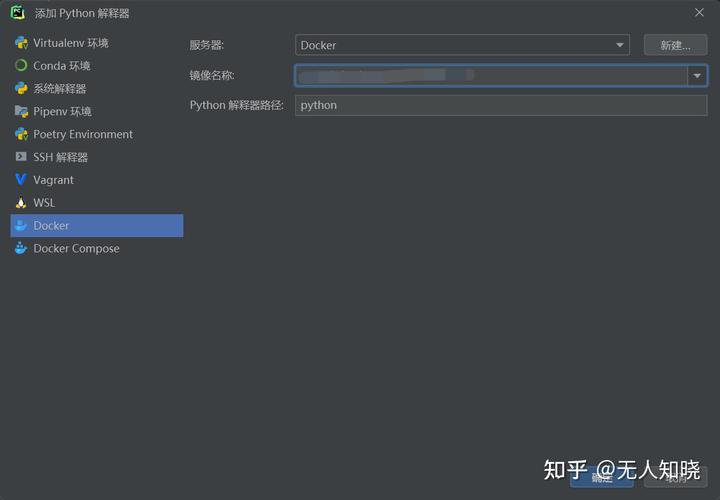Image resolution: width=720 pixels, height=500 pixels.
Task: Select Virtualenv 环境 in the sidebar
Action: point(97,43)
